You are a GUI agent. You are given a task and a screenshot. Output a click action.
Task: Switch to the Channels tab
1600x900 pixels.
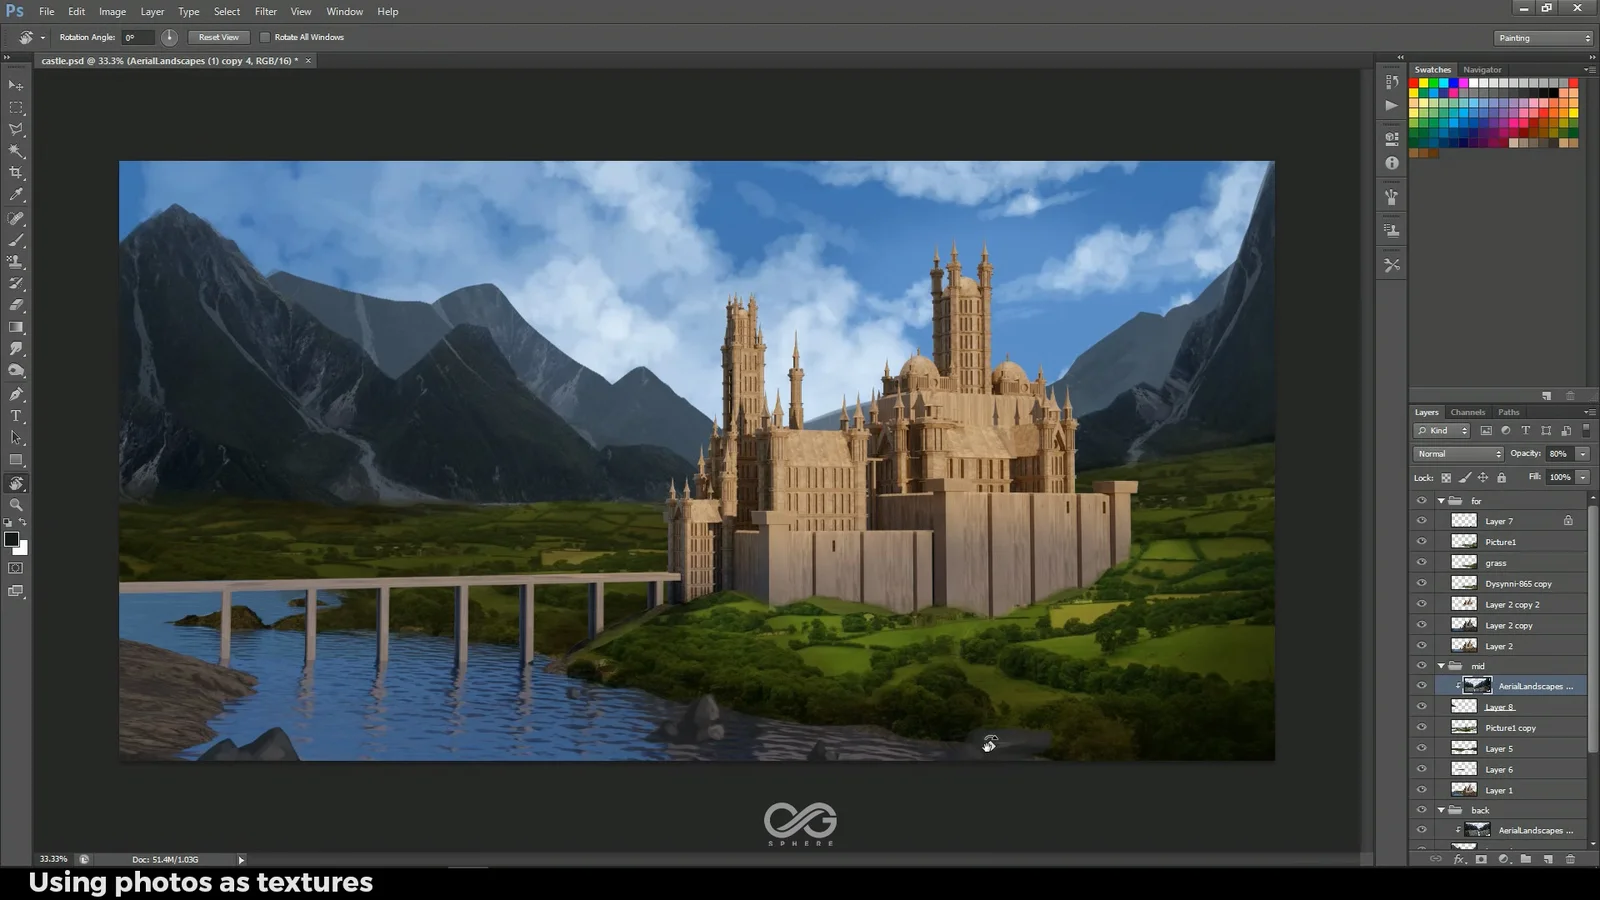(1467, 411)
